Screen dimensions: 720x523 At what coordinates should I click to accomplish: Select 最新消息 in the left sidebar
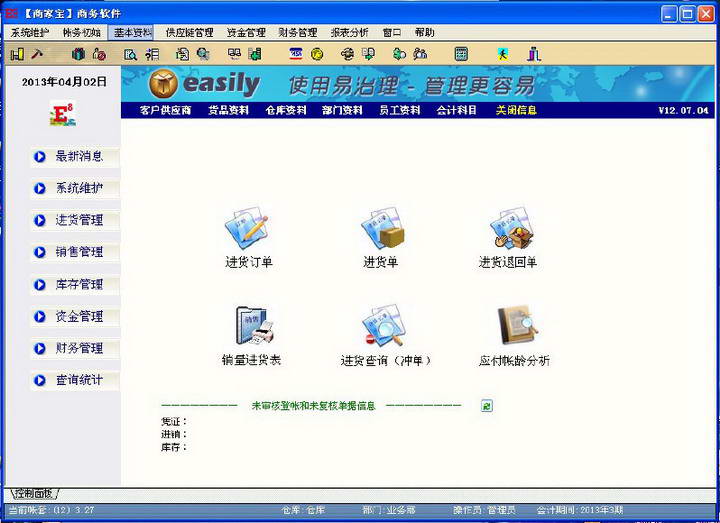click(75, 157)
